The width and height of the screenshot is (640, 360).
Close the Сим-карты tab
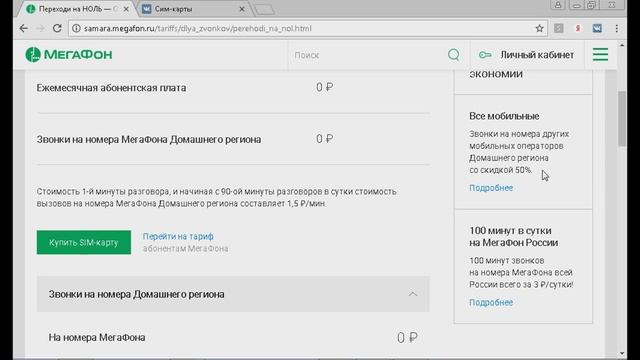[x=242, y=9]
